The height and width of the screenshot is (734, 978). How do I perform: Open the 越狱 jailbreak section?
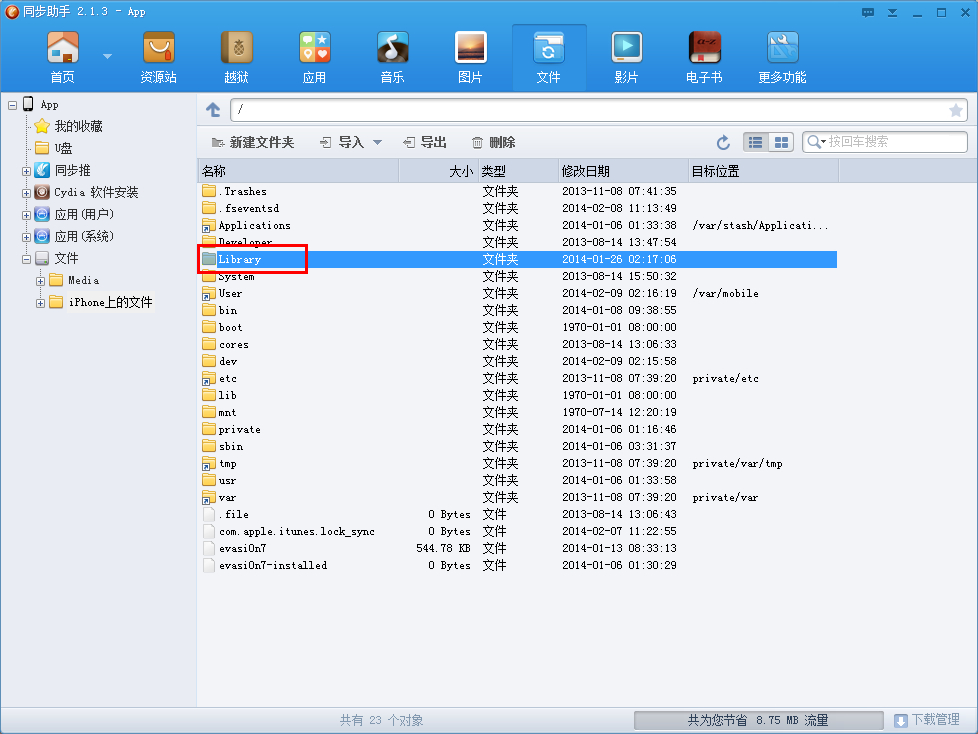[x=236, y=57]
